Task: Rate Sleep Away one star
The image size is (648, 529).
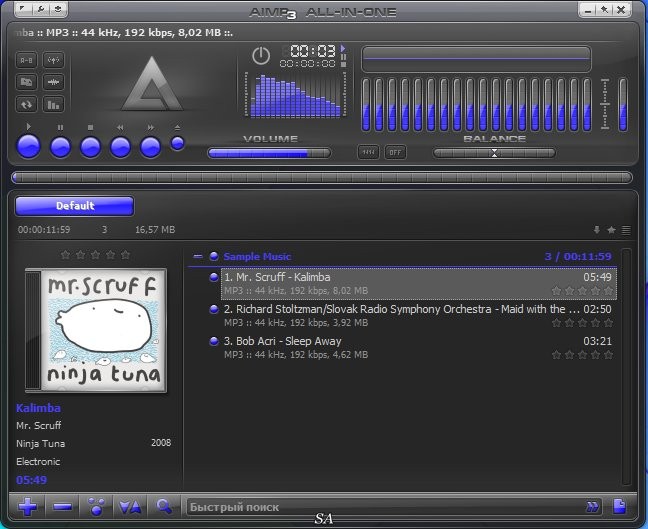Action: [x=556, y=355]
